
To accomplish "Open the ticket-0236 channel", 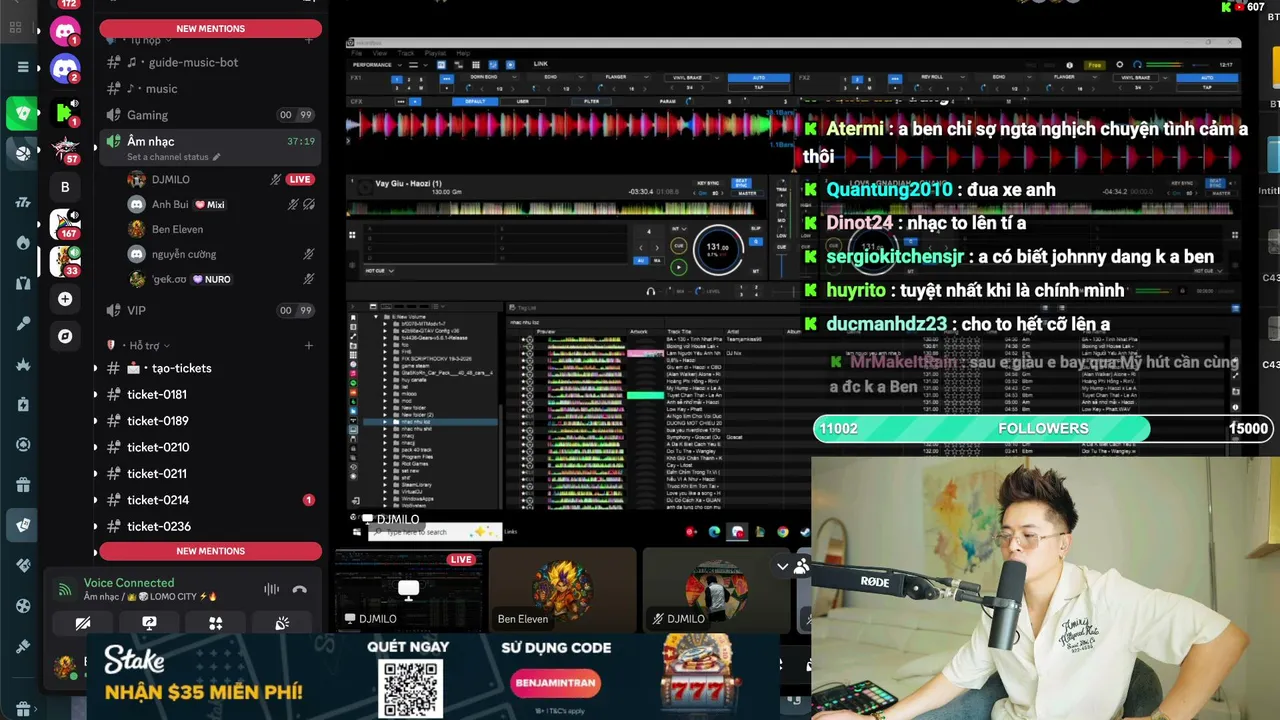I will coord(210,526).
